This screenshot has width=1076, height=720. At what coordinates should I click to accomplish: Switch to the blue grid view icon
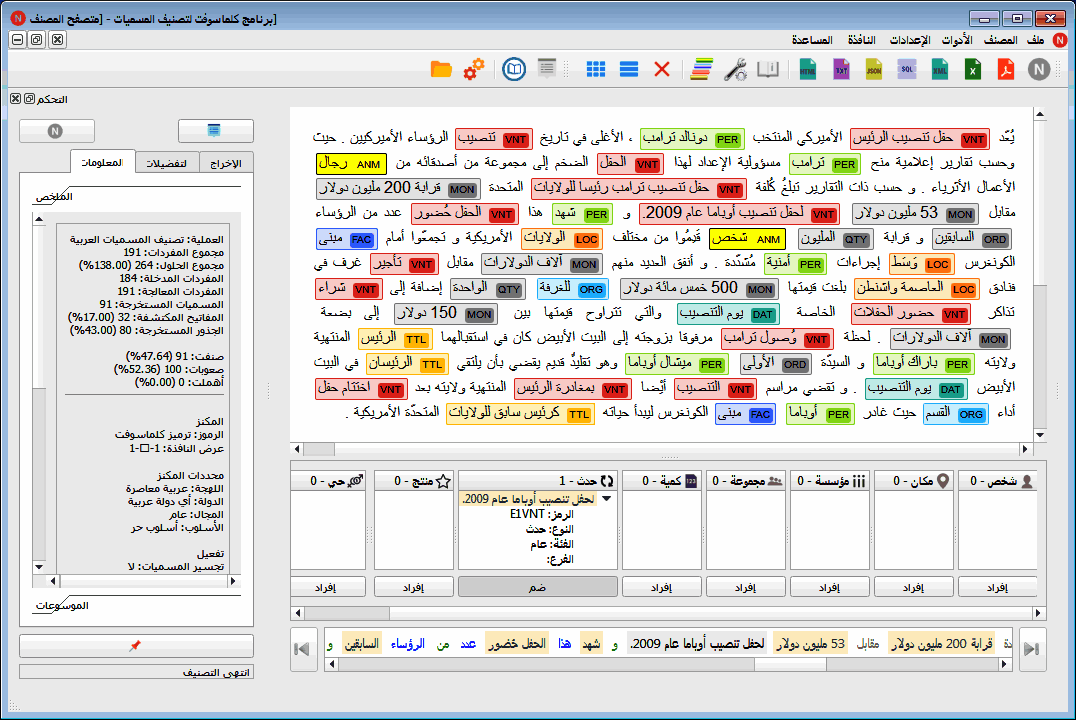pyautogui.click(x=596, y=69)
